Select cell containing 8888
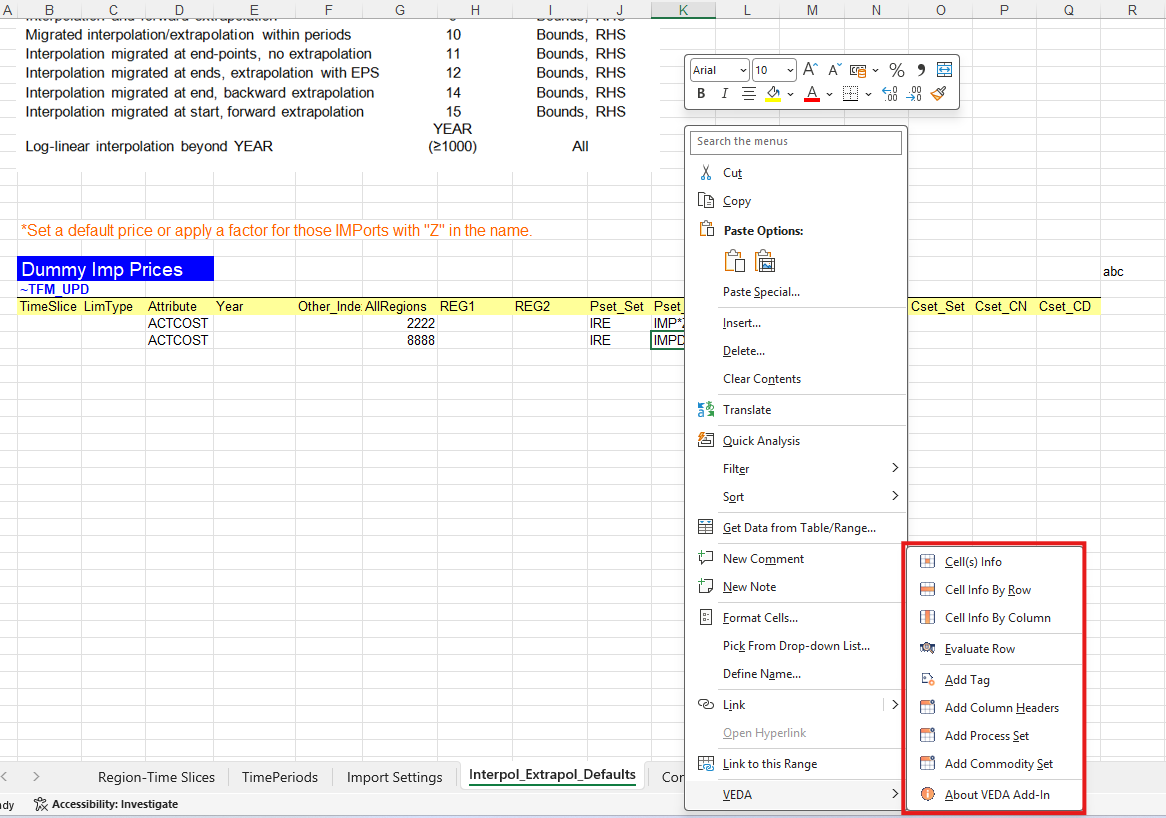1166x818 pixels. point(400,340)
